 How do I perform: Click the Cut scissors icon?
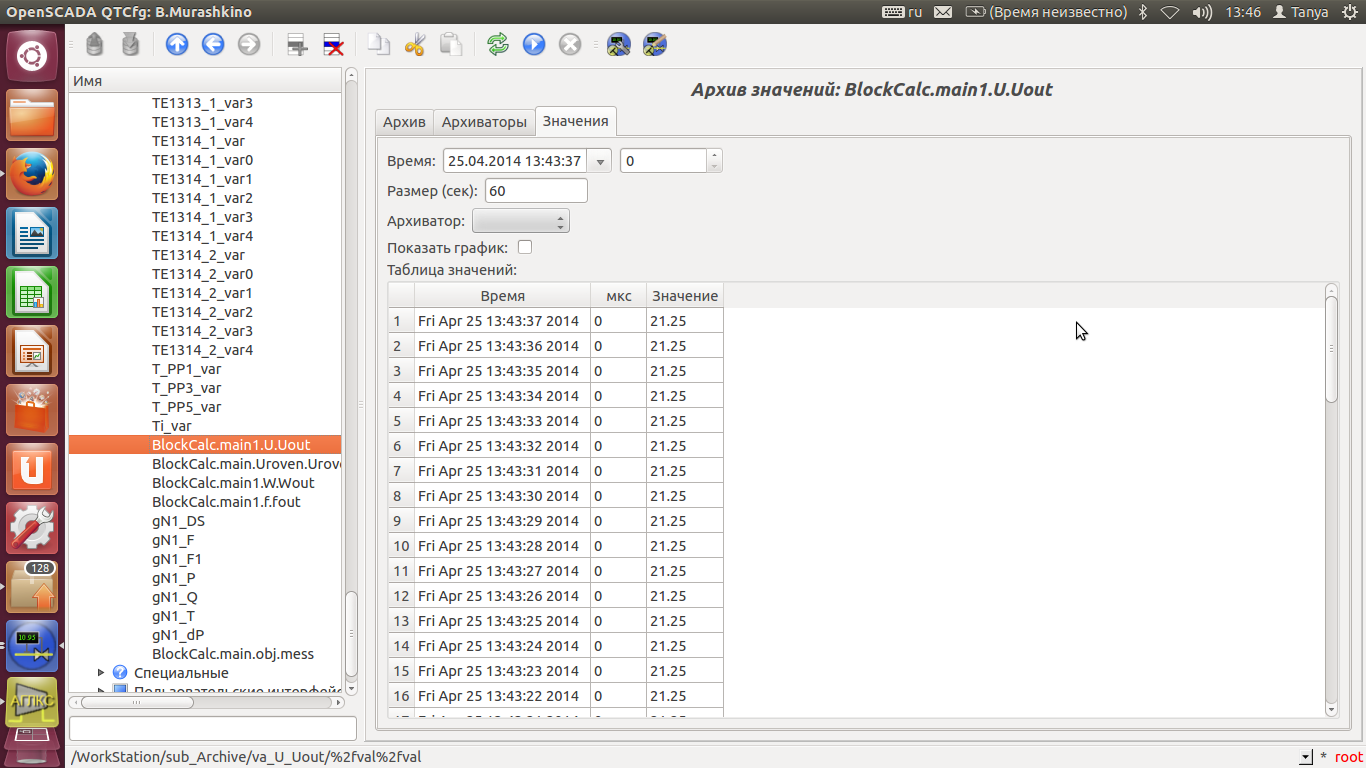(415, 44)
